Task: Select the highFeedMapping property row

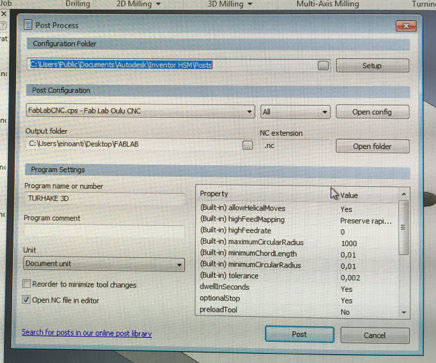Action: [298, 220]
